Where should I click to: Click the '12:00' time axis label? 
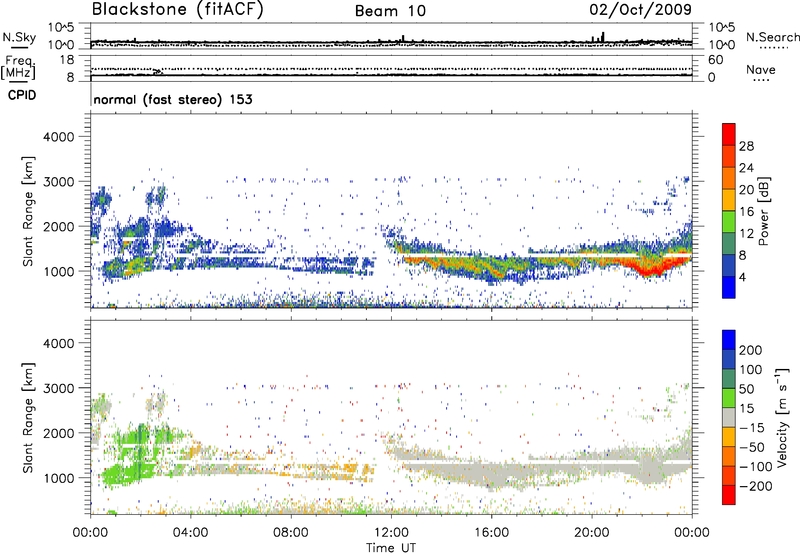coord(391,533)
